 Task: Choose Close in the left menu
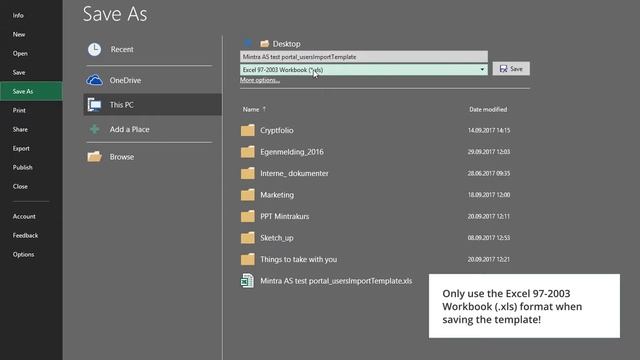pos(20,187)
